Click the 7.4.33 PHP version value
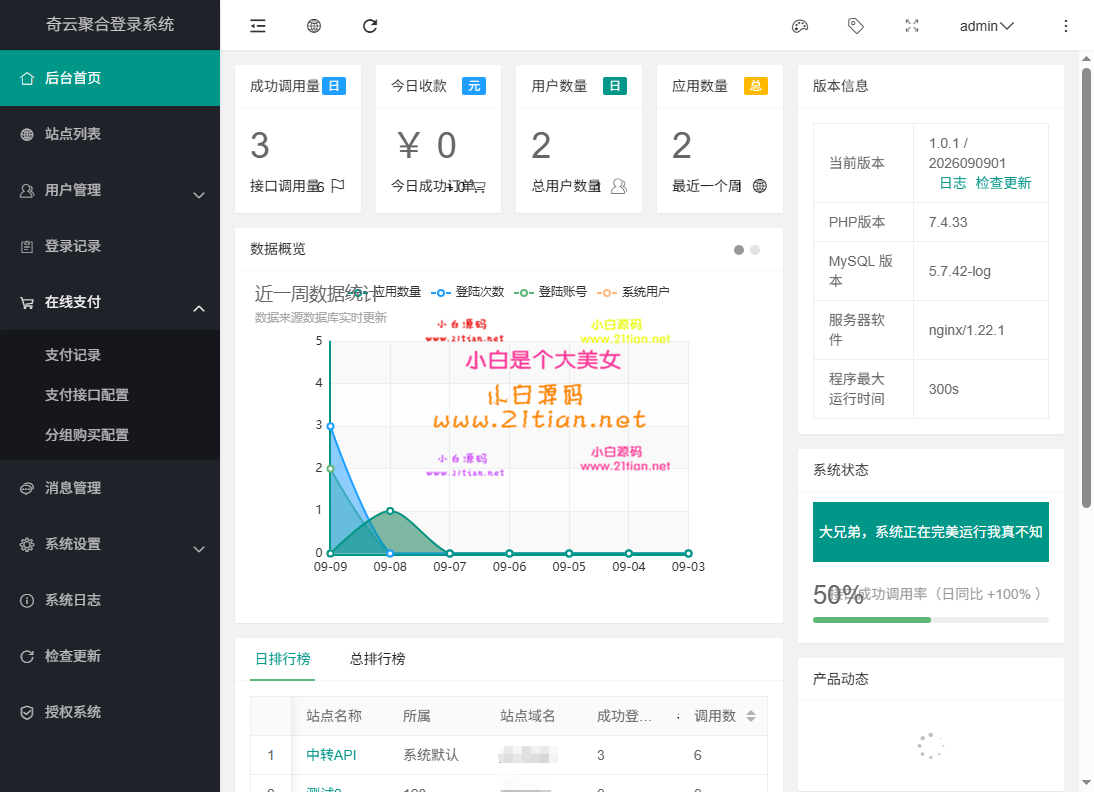This screenshot has width=1094, height=792. pyautogui.click(x=947, y=222)
